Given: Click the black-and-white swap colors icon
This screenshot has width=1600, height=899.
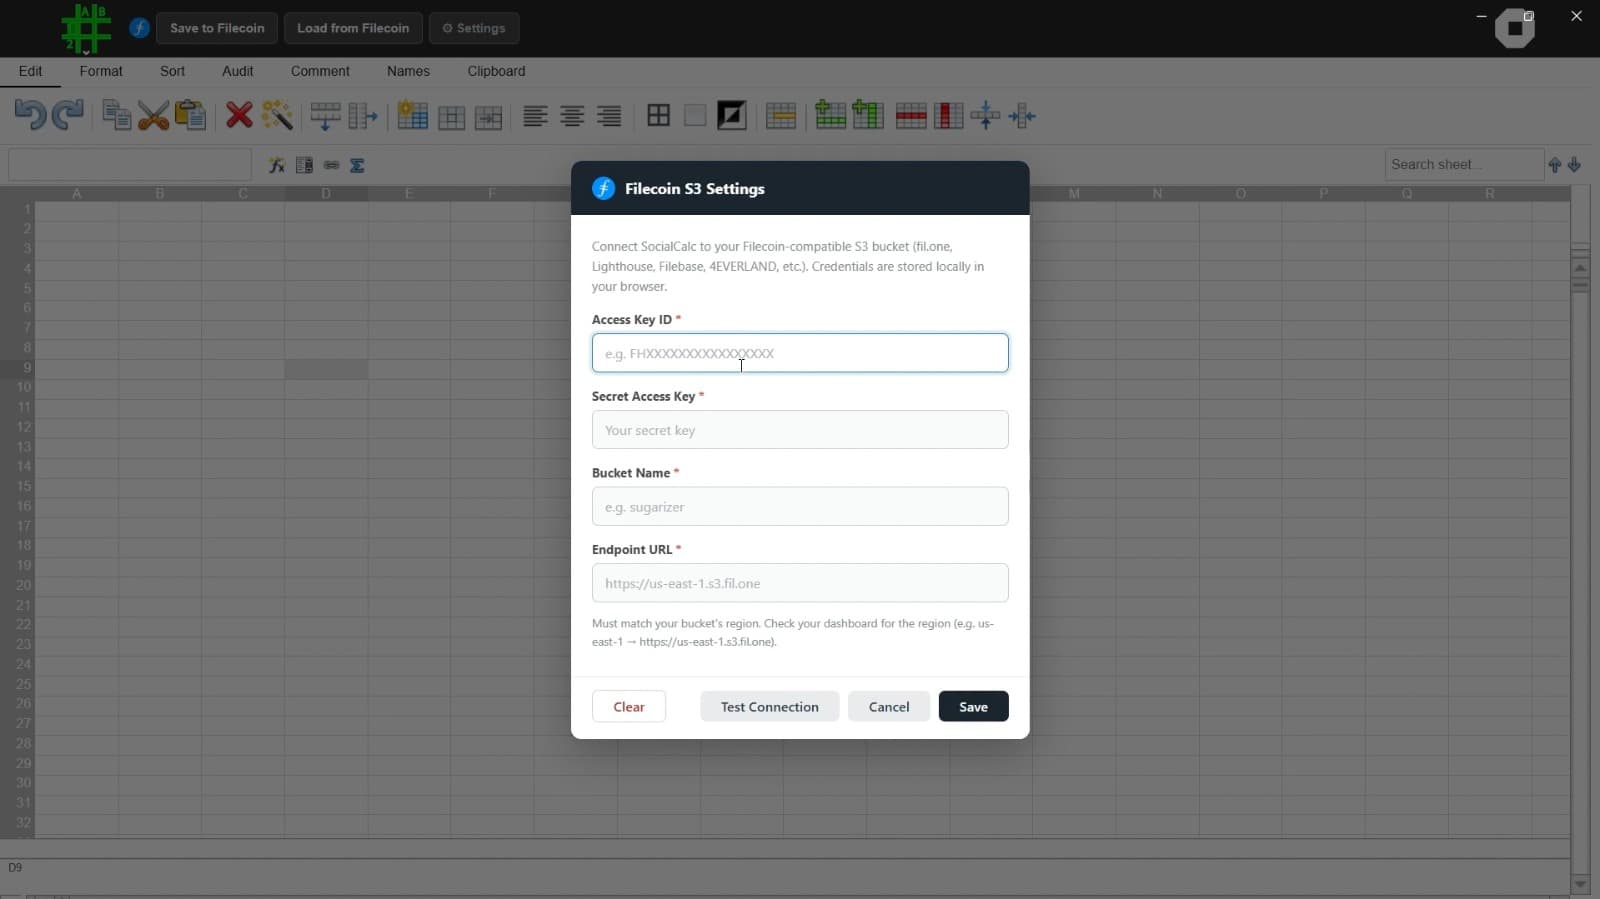Looking at the screenshot, I should tap(732, 115).
